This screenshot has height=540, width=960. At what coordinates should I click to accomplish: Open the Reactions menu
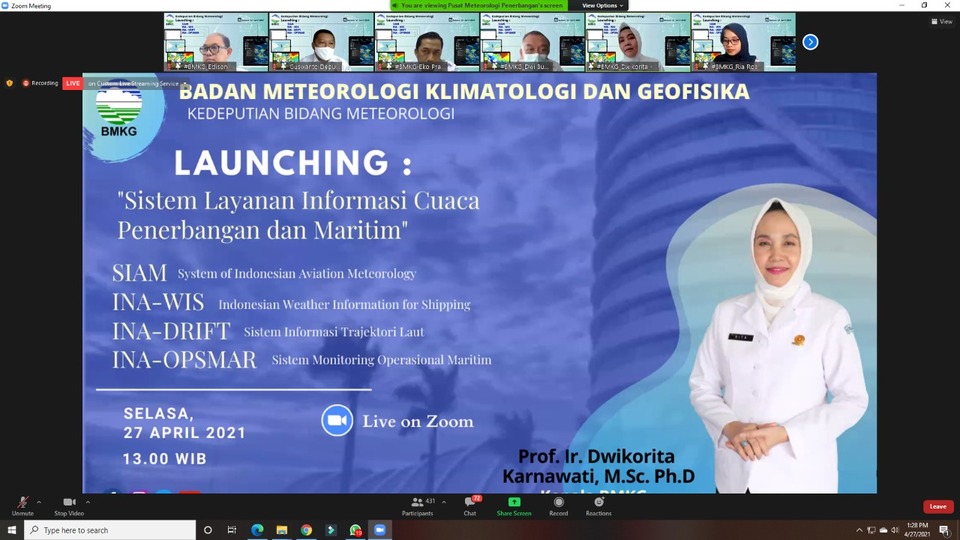[x=598, y=506]
